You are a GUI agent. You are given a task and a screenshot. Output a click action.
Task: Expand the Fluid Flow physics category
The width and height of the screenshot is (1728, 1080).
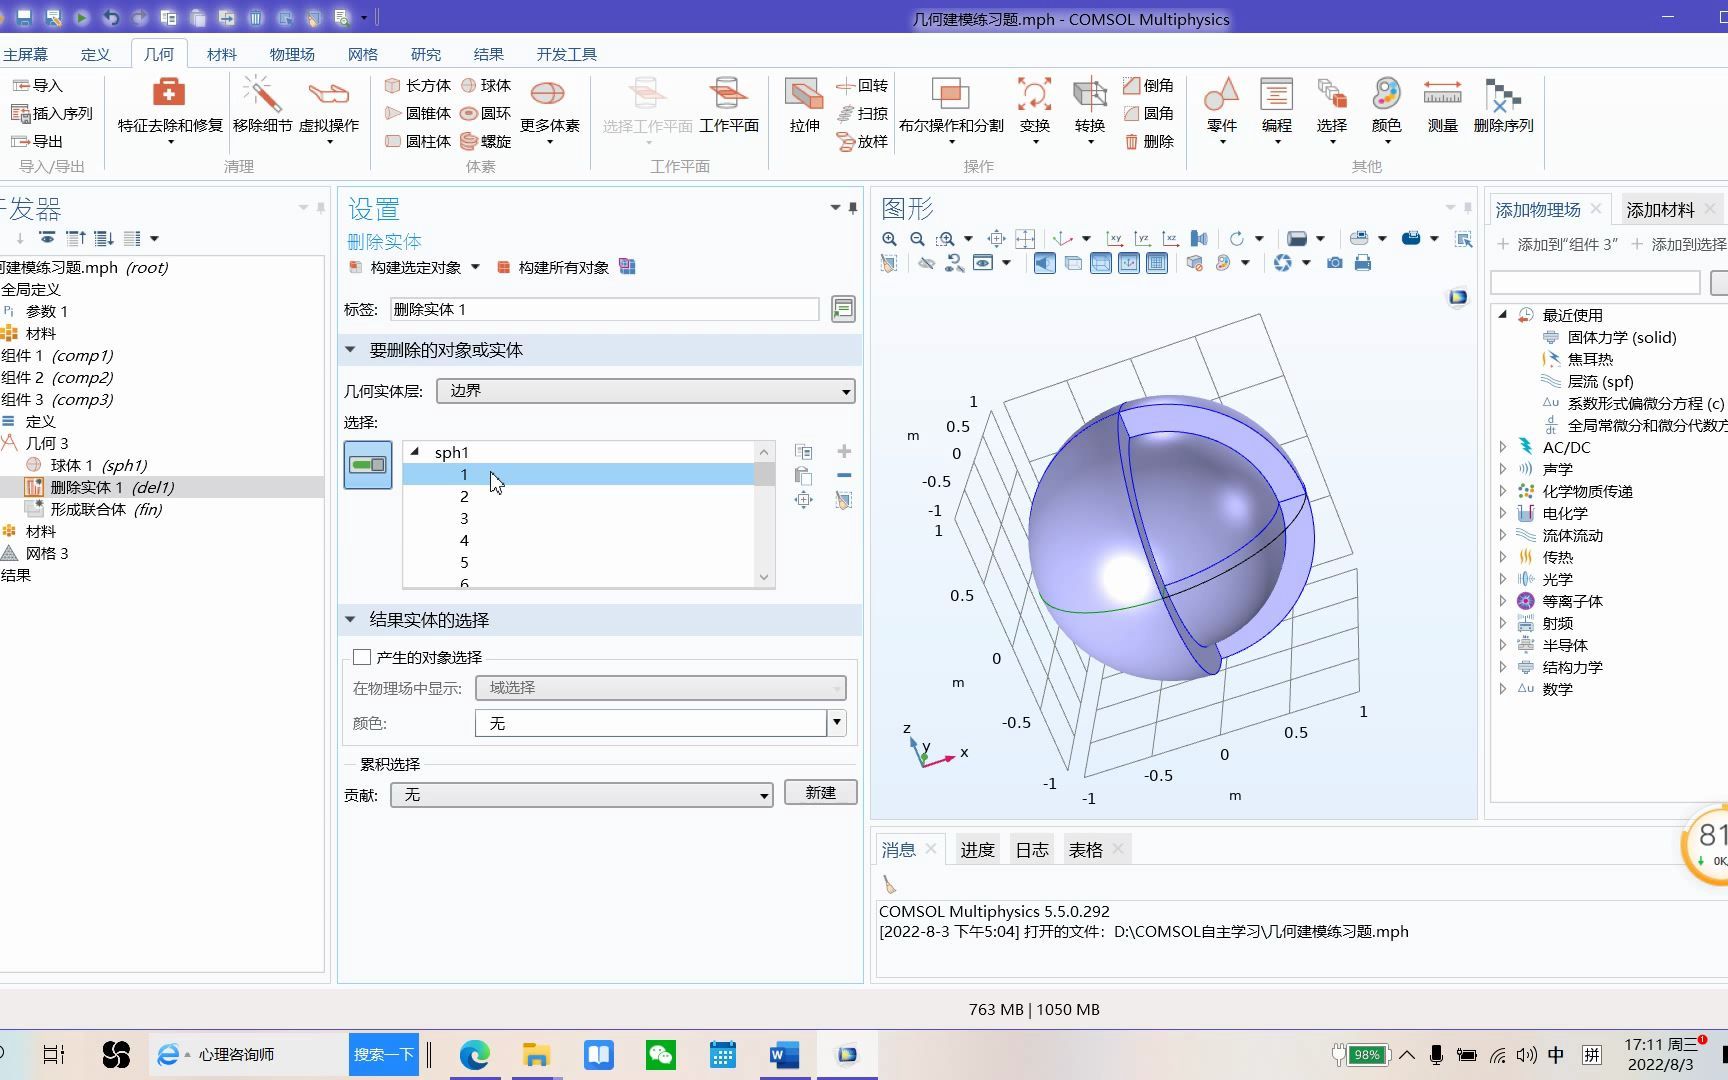point(1503,535)
